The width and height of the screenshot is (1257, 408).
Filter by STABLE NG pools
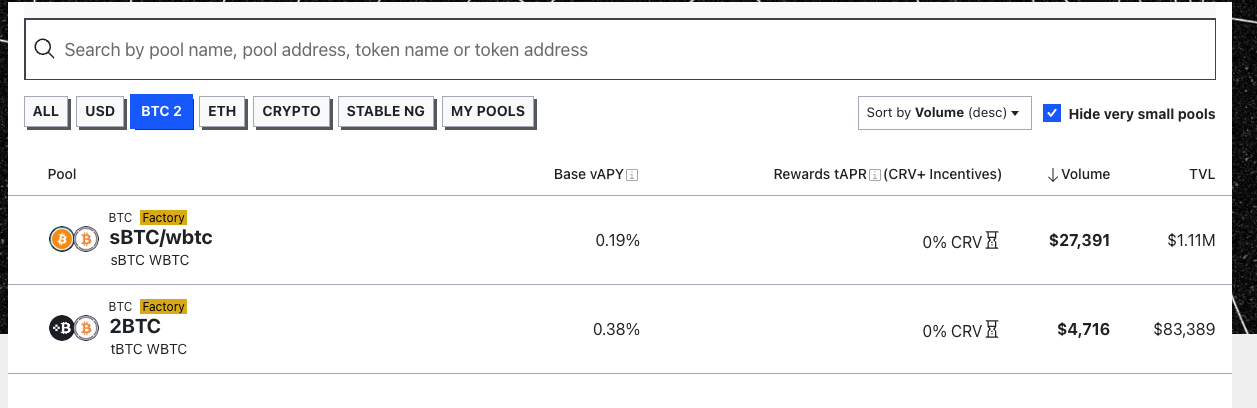pos(386,112)
